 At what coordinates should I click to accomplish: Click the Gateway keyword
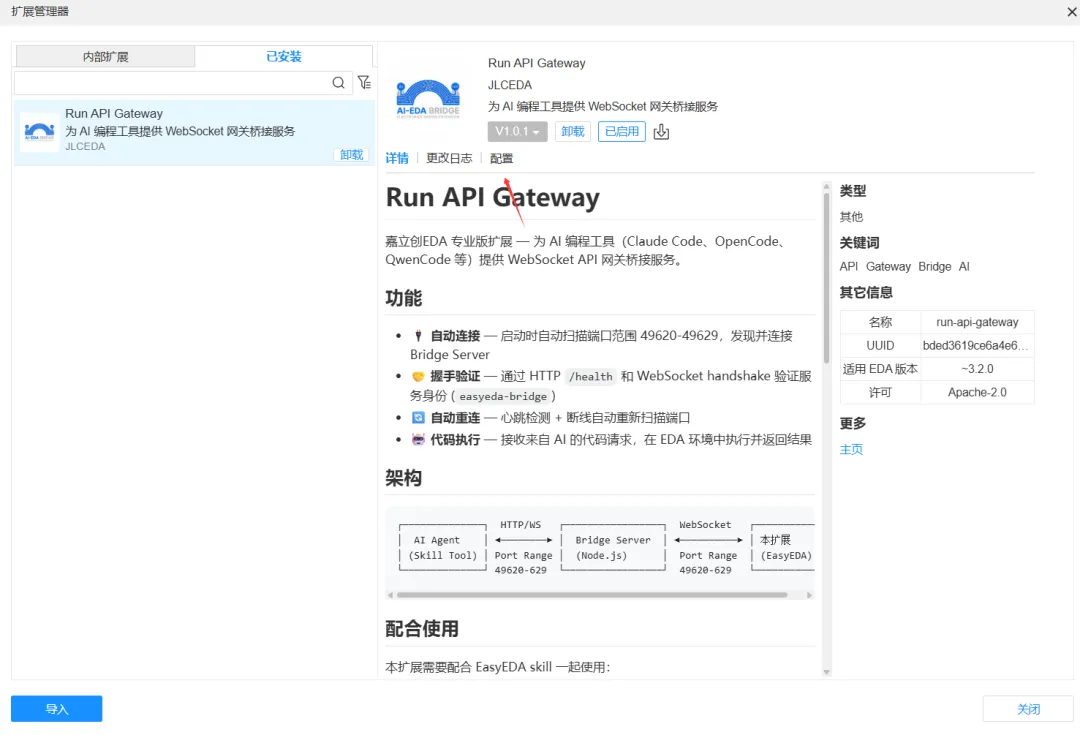pyautogui.click(x=888, y=267)
